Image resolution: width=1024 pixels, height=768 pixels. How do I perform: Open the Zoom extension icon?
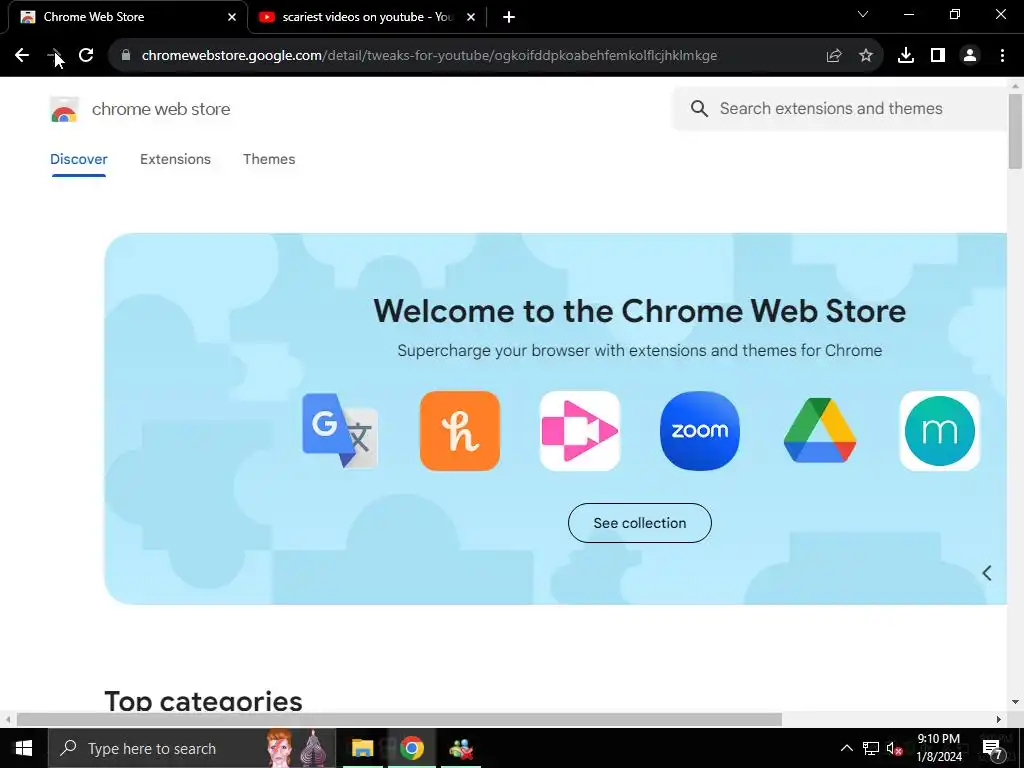tap(699, 431)
